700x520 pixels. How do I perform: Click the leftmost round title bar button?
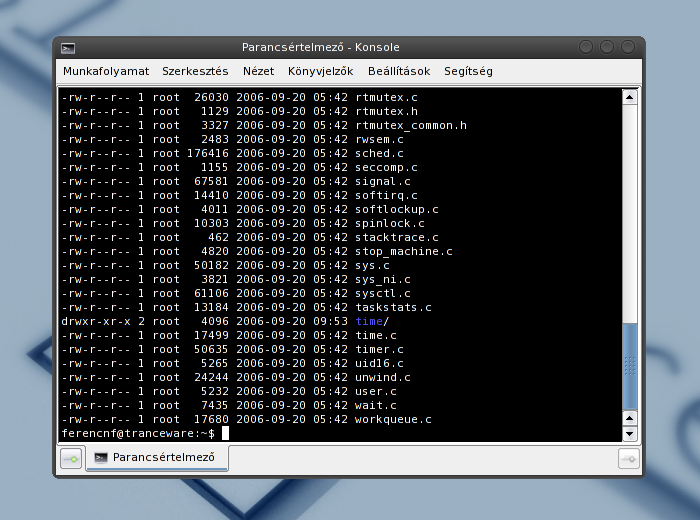click(x=586, y=47)
